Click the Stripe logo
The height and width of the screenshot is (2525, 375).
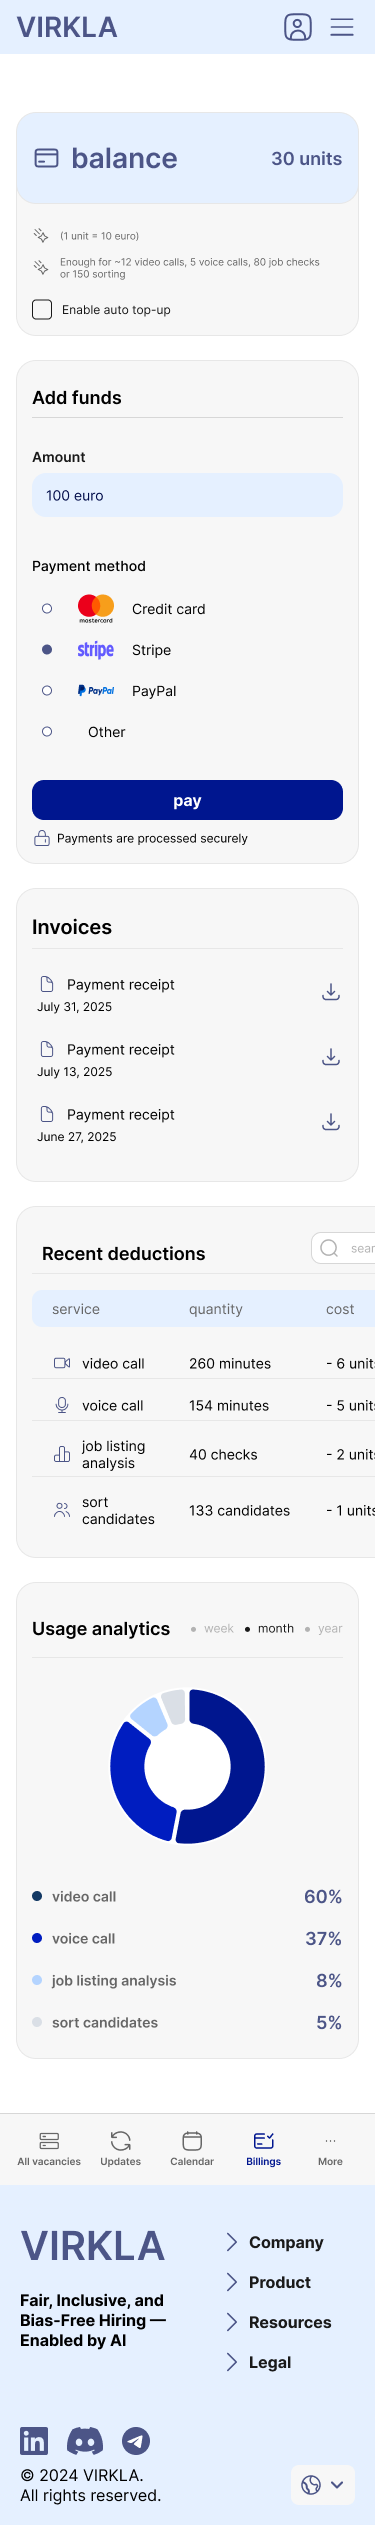[96, 650]
